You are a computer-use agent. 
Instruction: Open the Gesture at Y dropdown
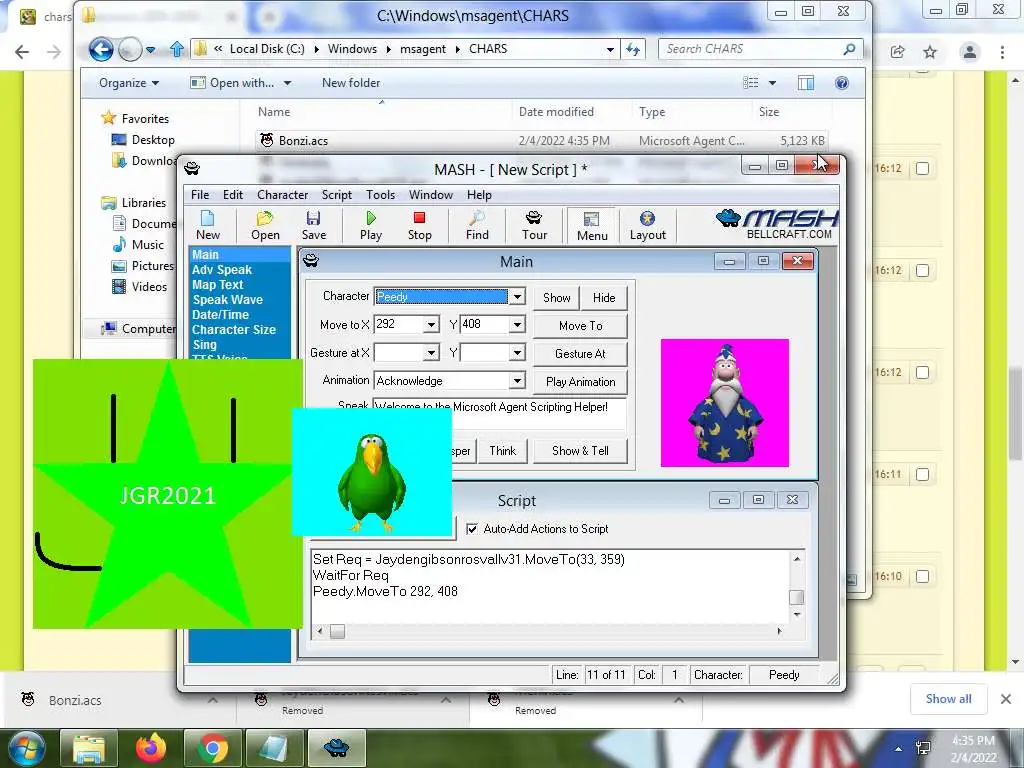point(517,353)
